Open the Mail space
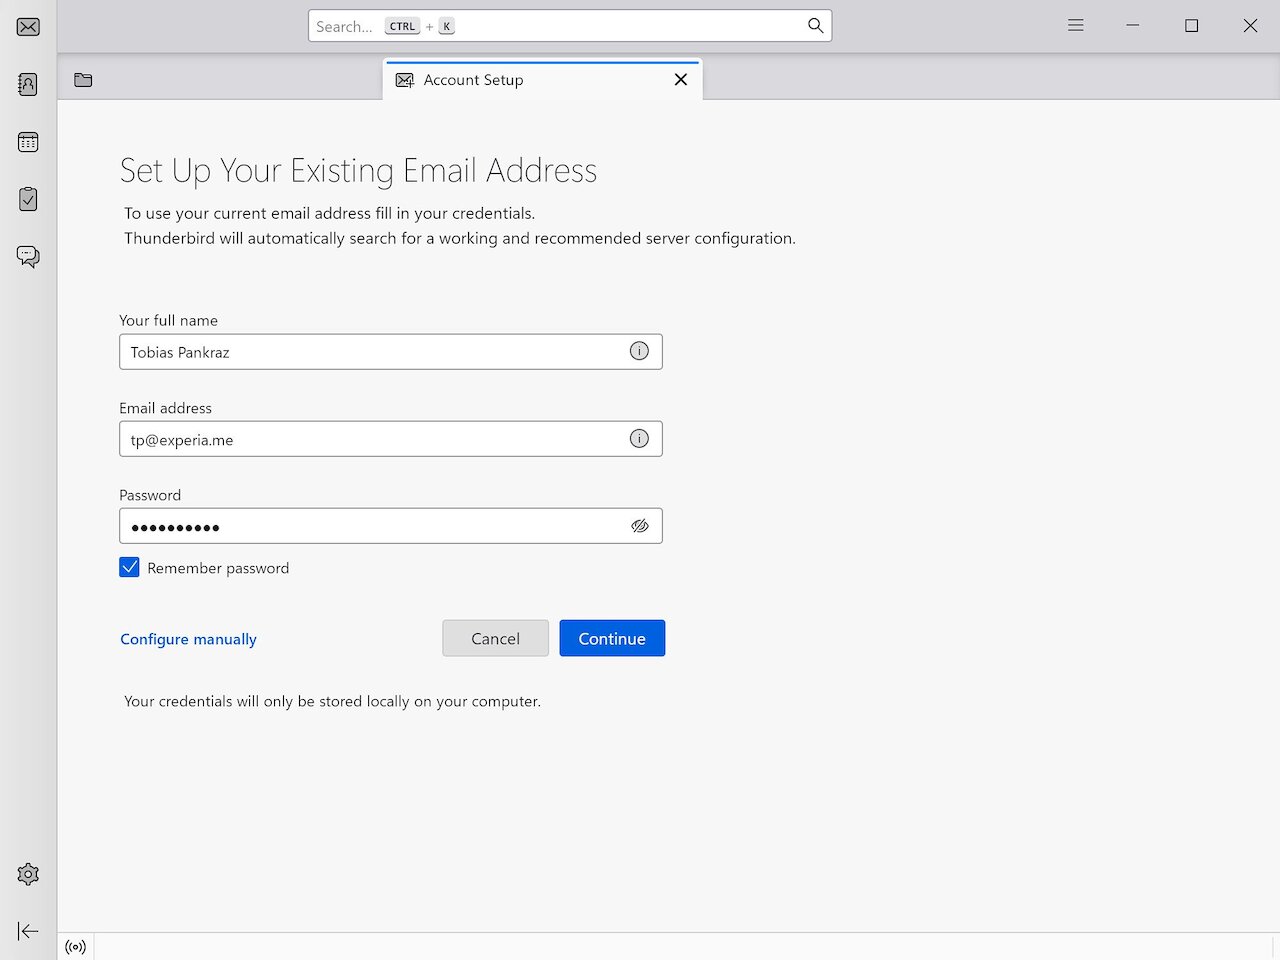 [27, 27]
